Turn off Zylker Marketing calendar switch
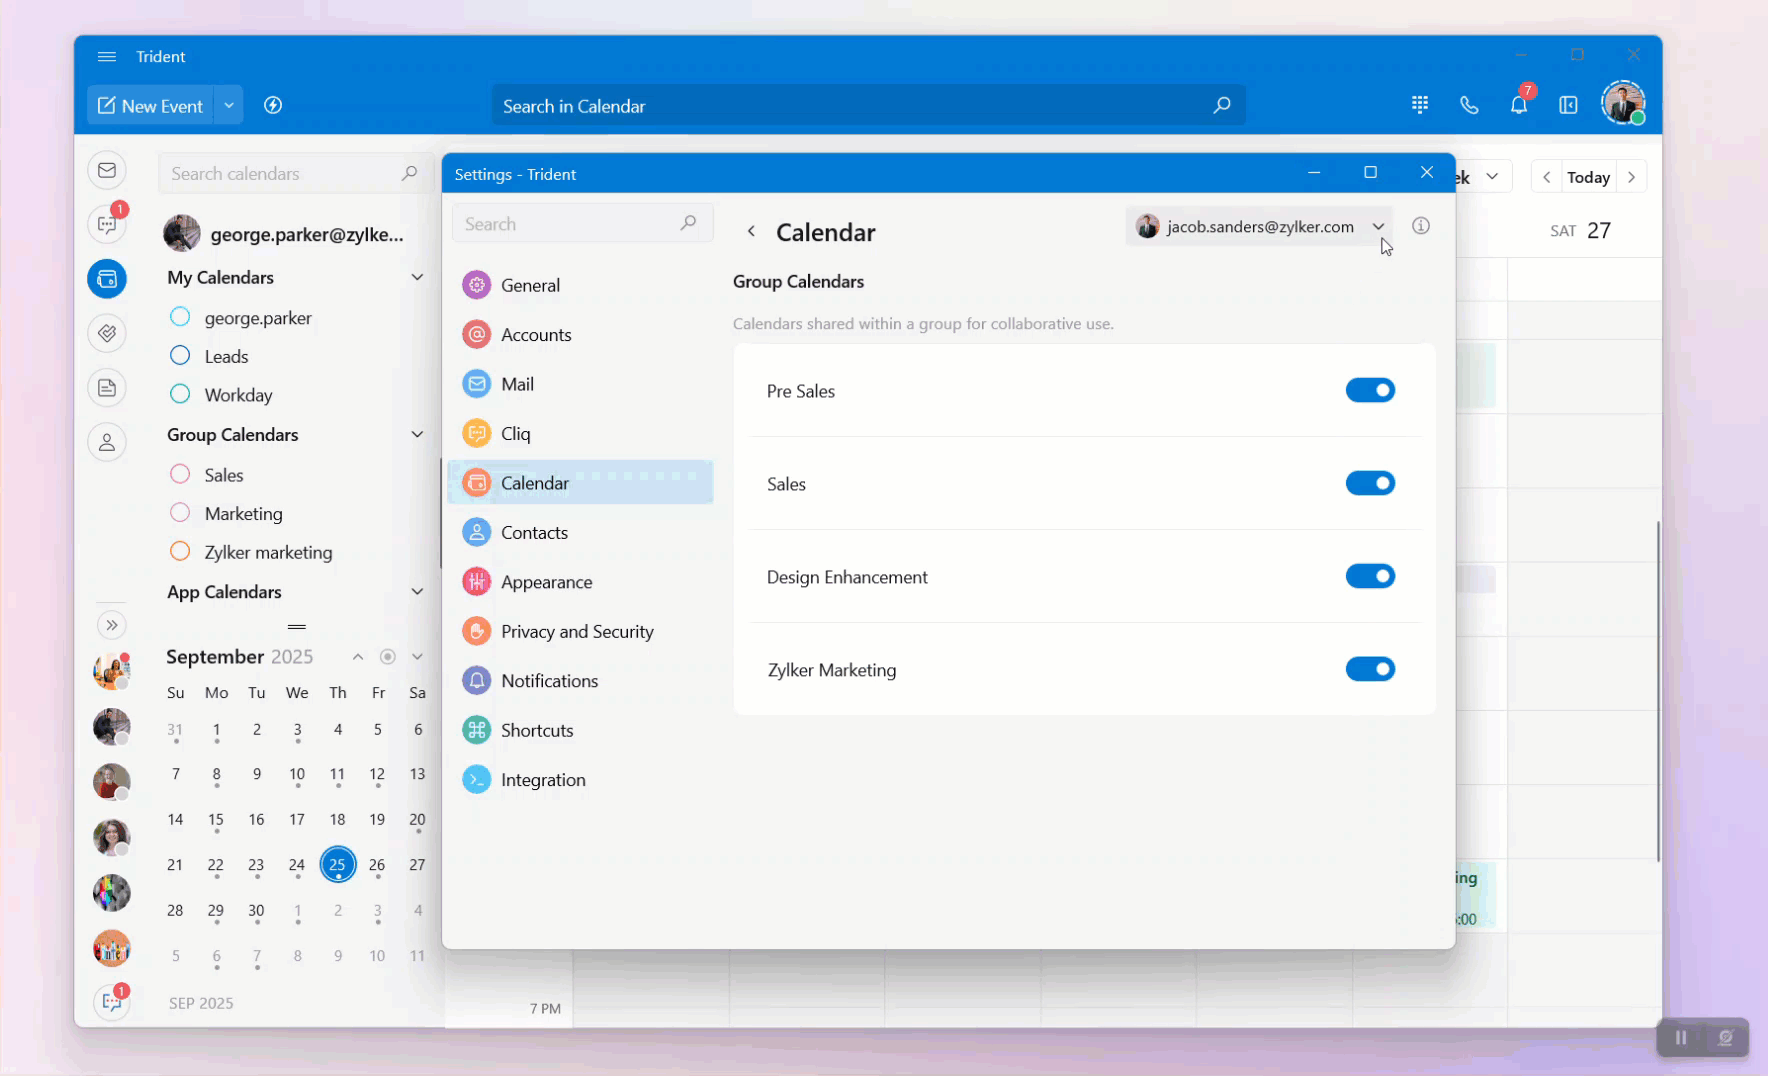Viewport: 1768px width, 1076px height. [1369, 669]
